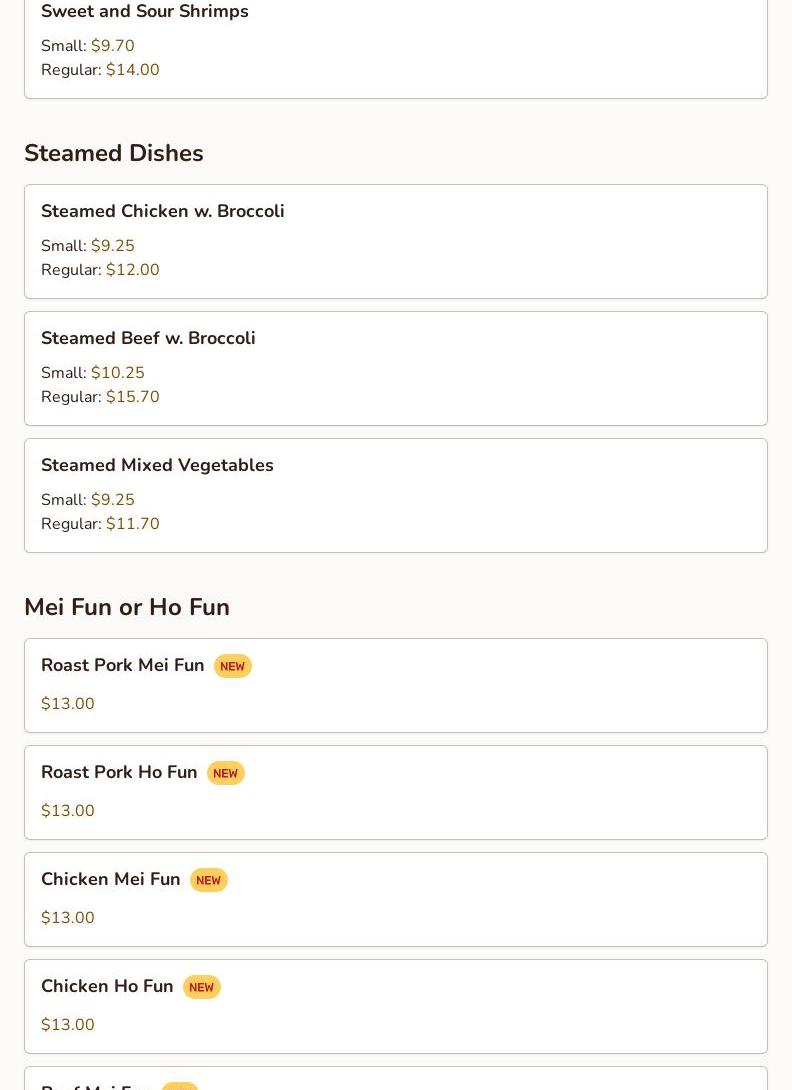Click the Mei Fun or Ho Fun heading
Screen dimensions: 792x1090
(127, 607)
